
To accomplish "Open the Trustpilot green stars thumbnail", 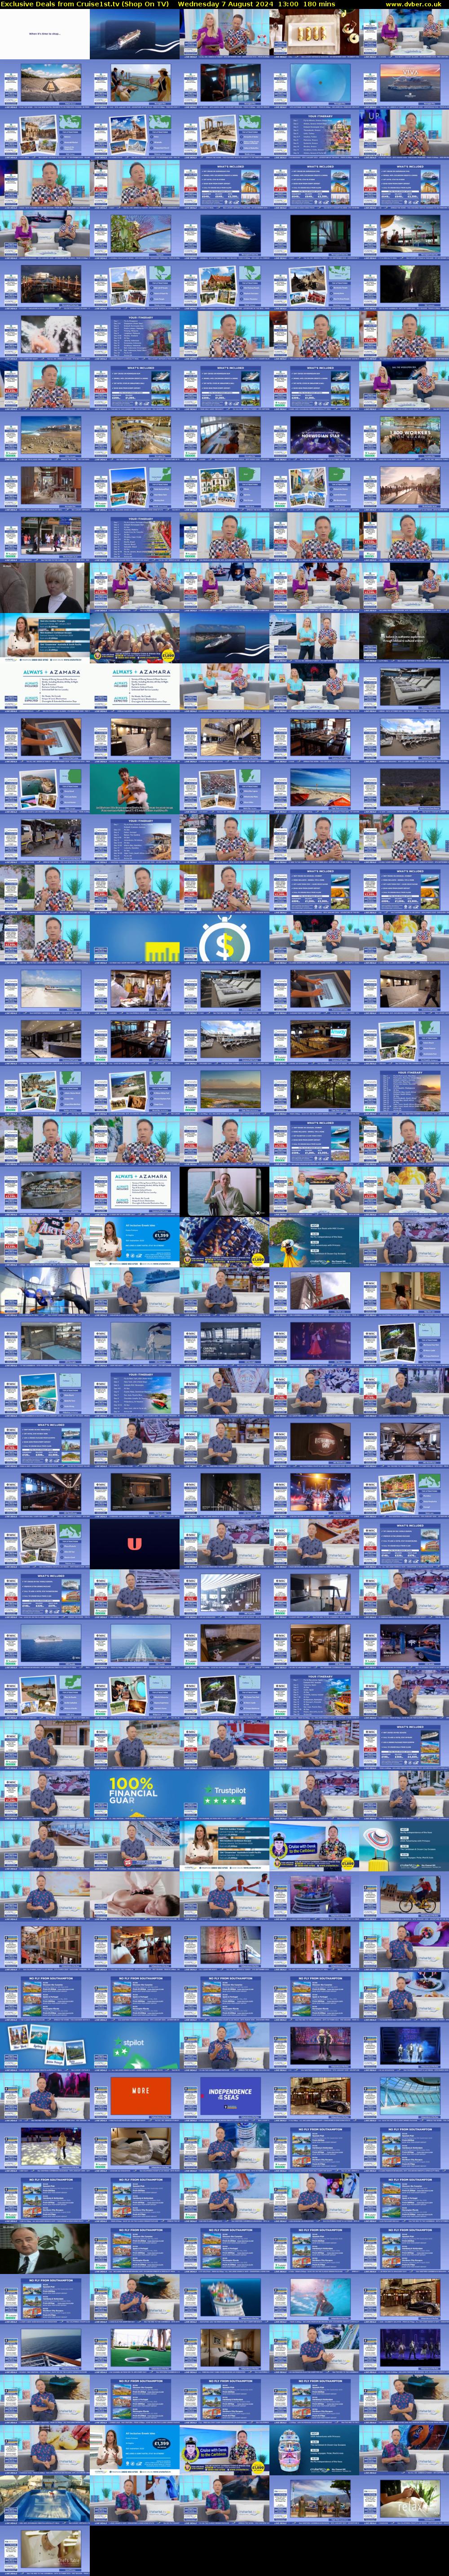I will coord(225,1794).
